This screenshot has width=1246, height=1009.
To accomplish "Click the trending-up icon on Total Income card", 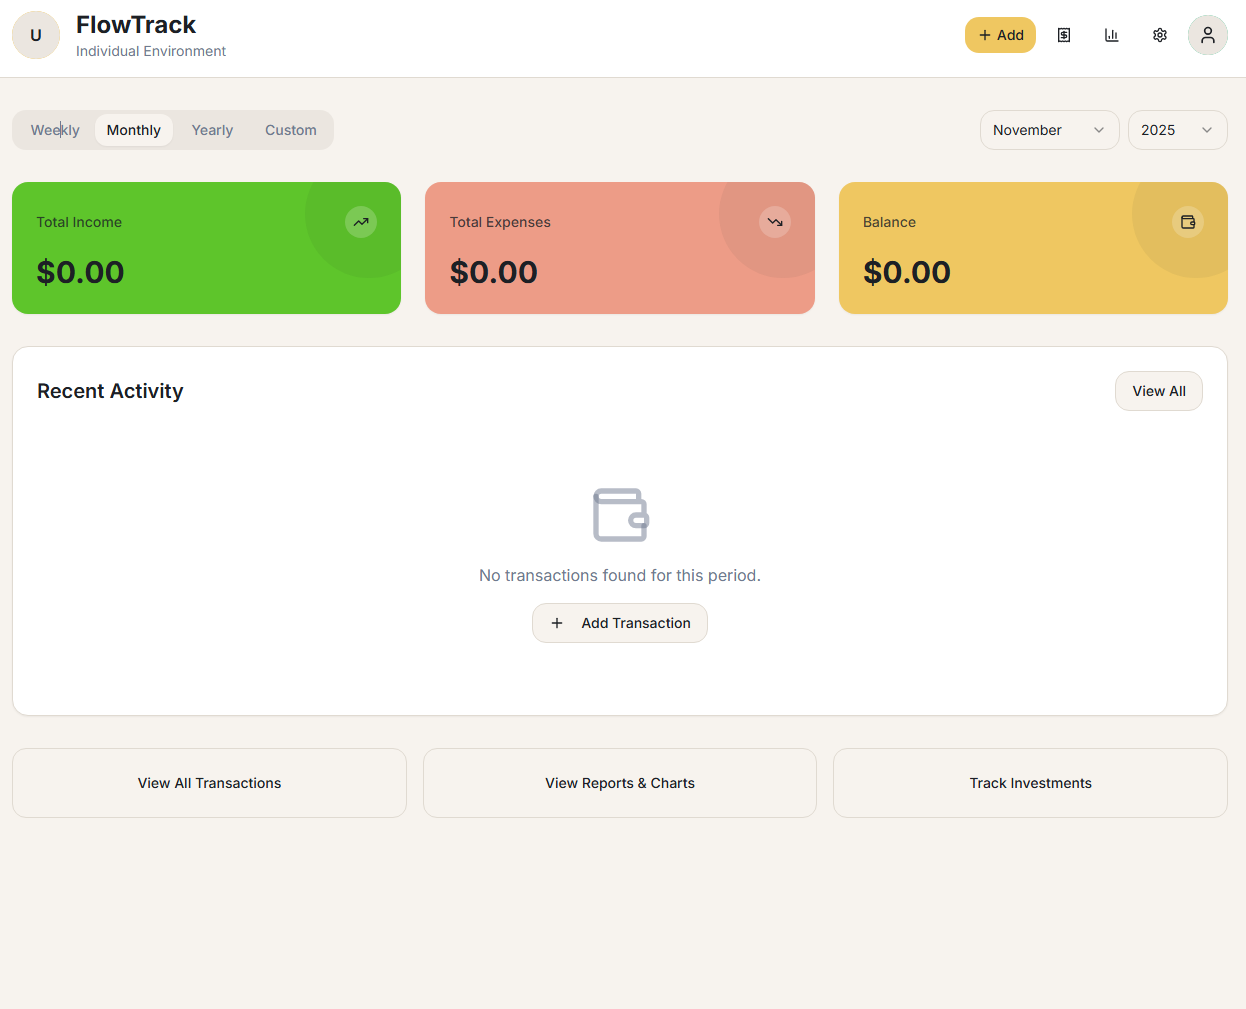I will [x=361, y=221].
